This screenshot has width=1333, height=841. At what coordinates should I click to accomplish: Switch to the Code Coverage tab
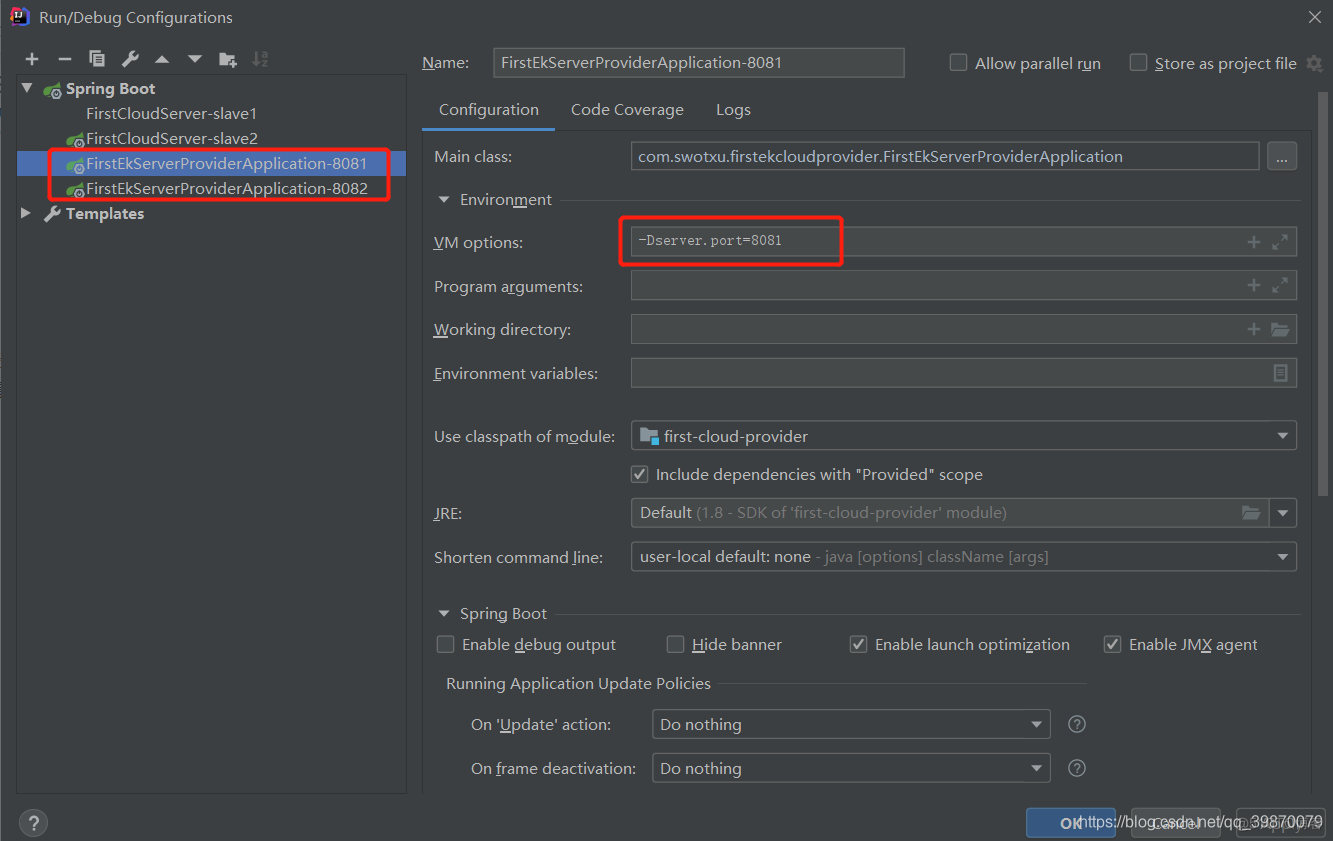(x=627, y=110)
